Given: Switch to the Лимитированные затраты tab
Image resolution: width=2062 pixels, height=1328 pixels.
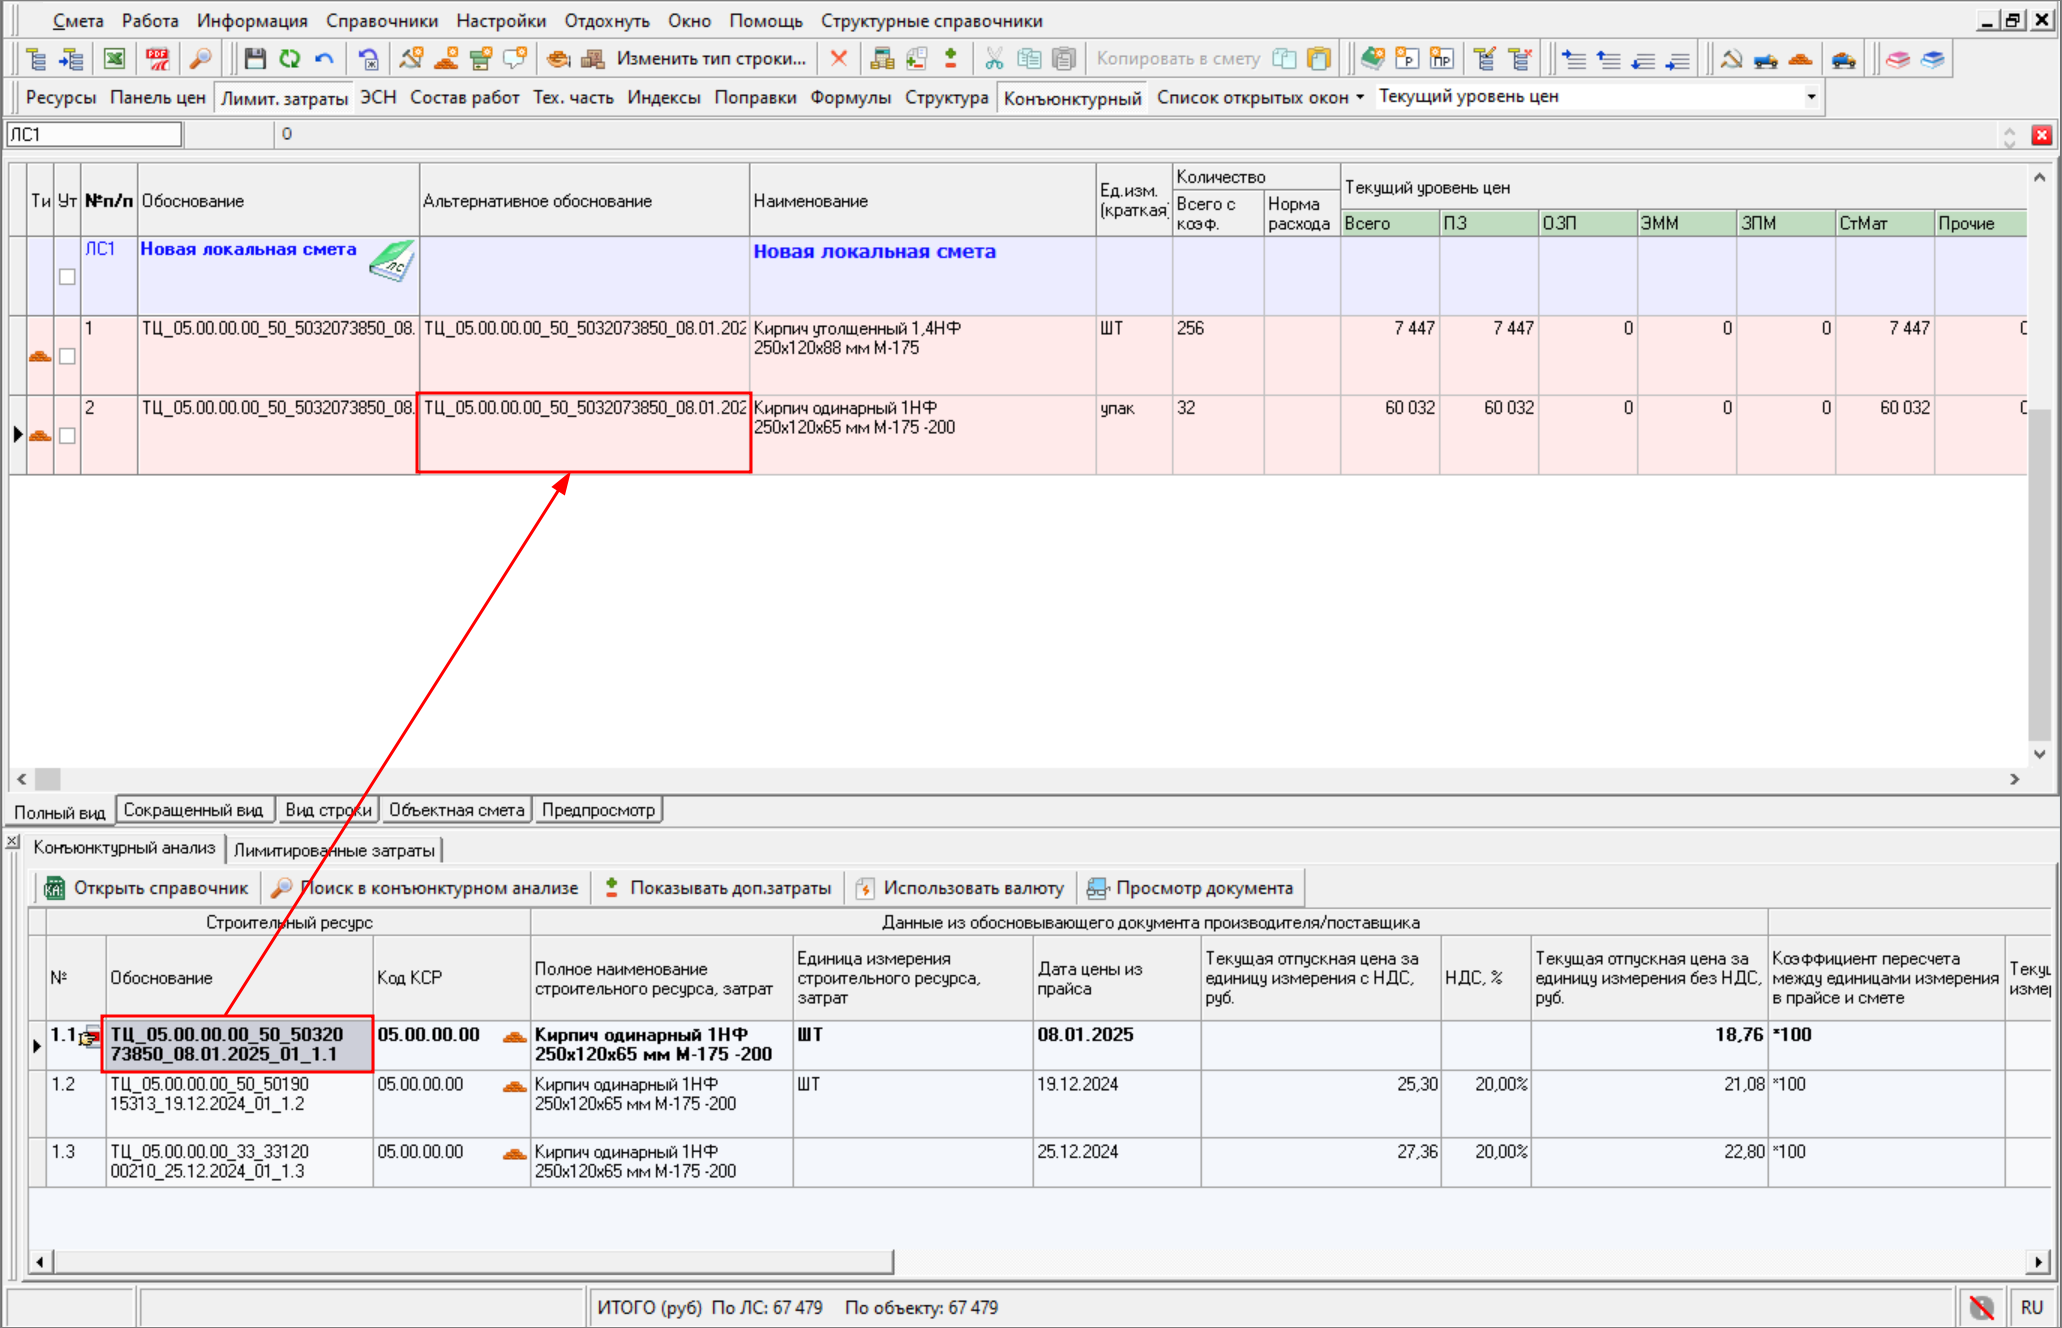Looking at the screenshot, I should click(334, 850).
